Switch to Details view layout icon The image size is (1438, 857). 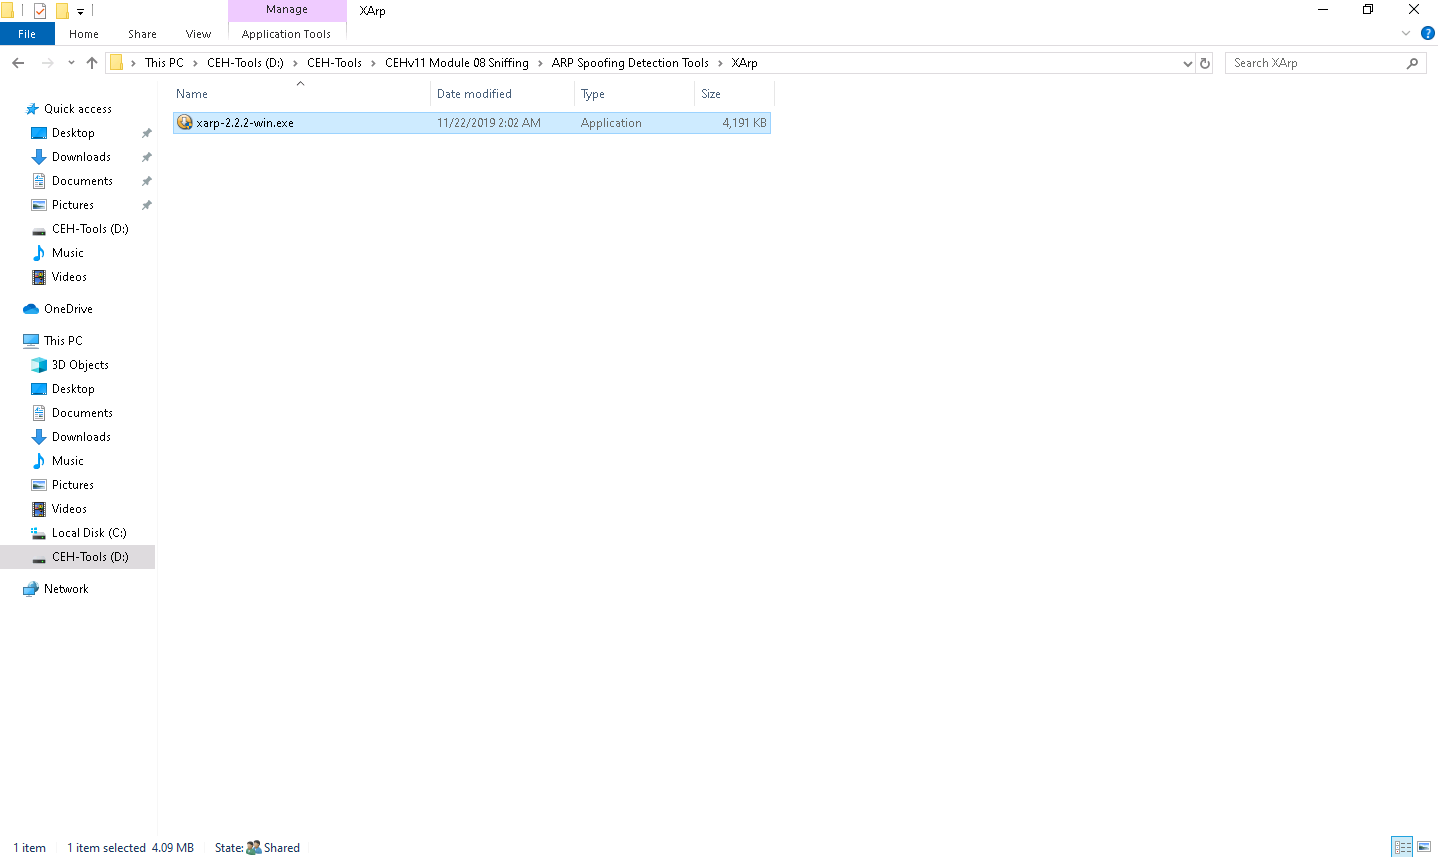coord(1402,847)
